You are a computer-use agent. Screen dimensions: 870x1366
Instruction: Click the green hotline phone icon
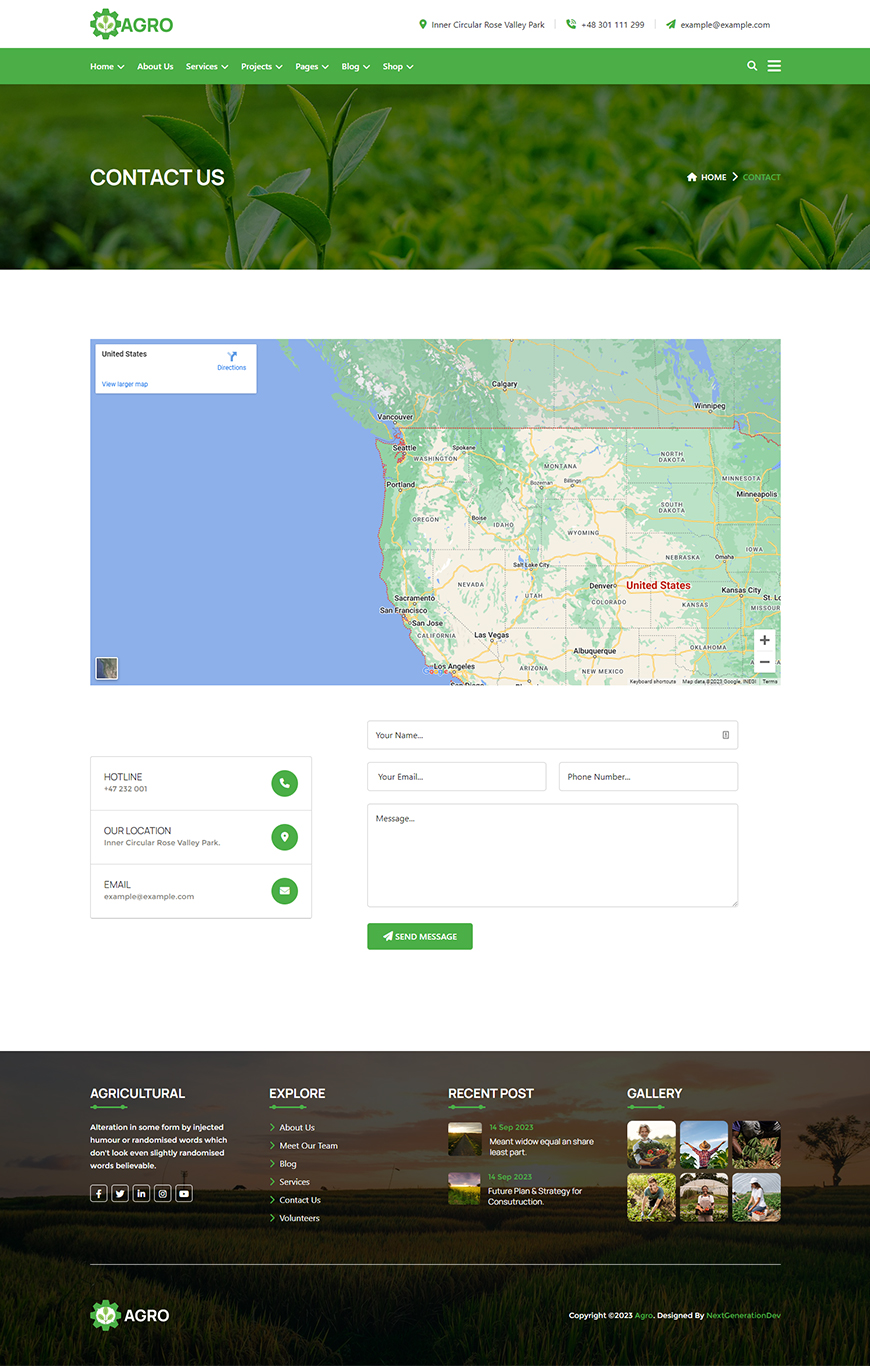coord(285,783)
